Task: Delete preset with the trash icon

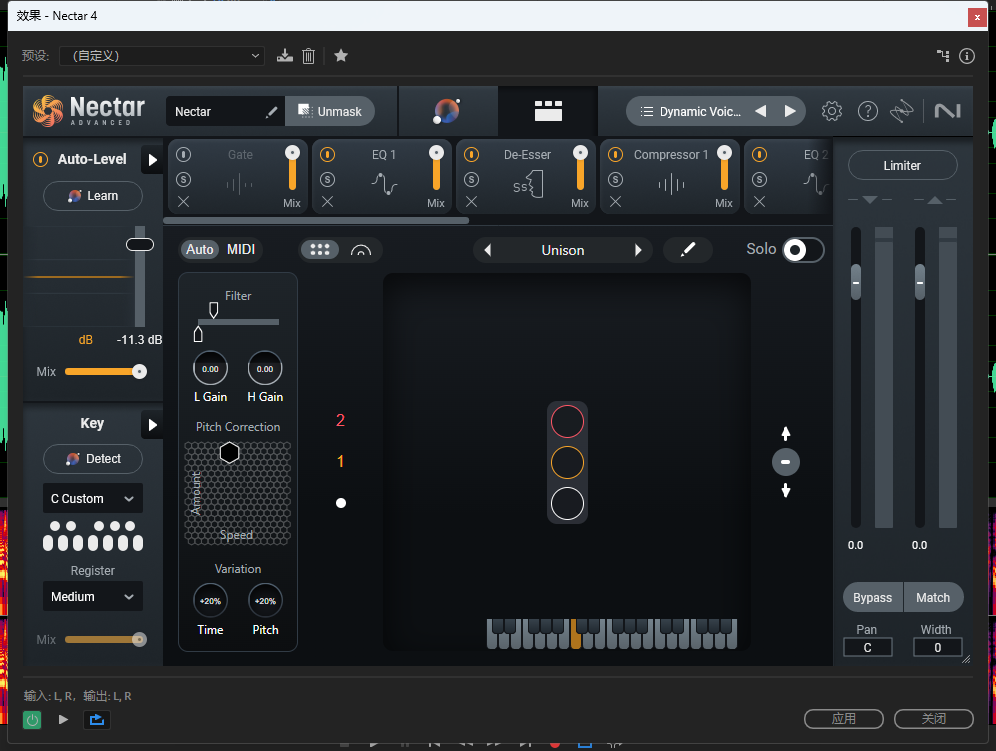Action: (x=308, y=56)
